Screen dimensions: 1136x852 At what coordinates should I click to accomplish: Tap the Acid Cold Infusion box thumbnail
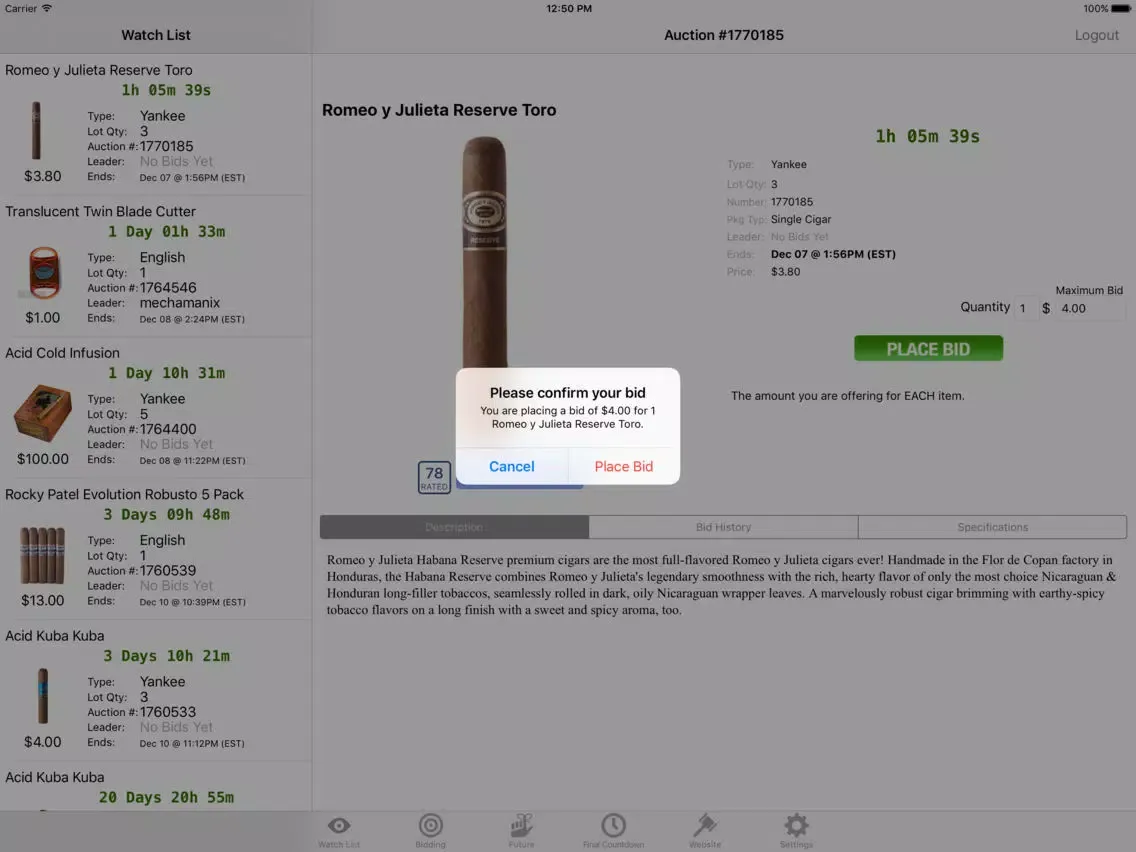43,413
